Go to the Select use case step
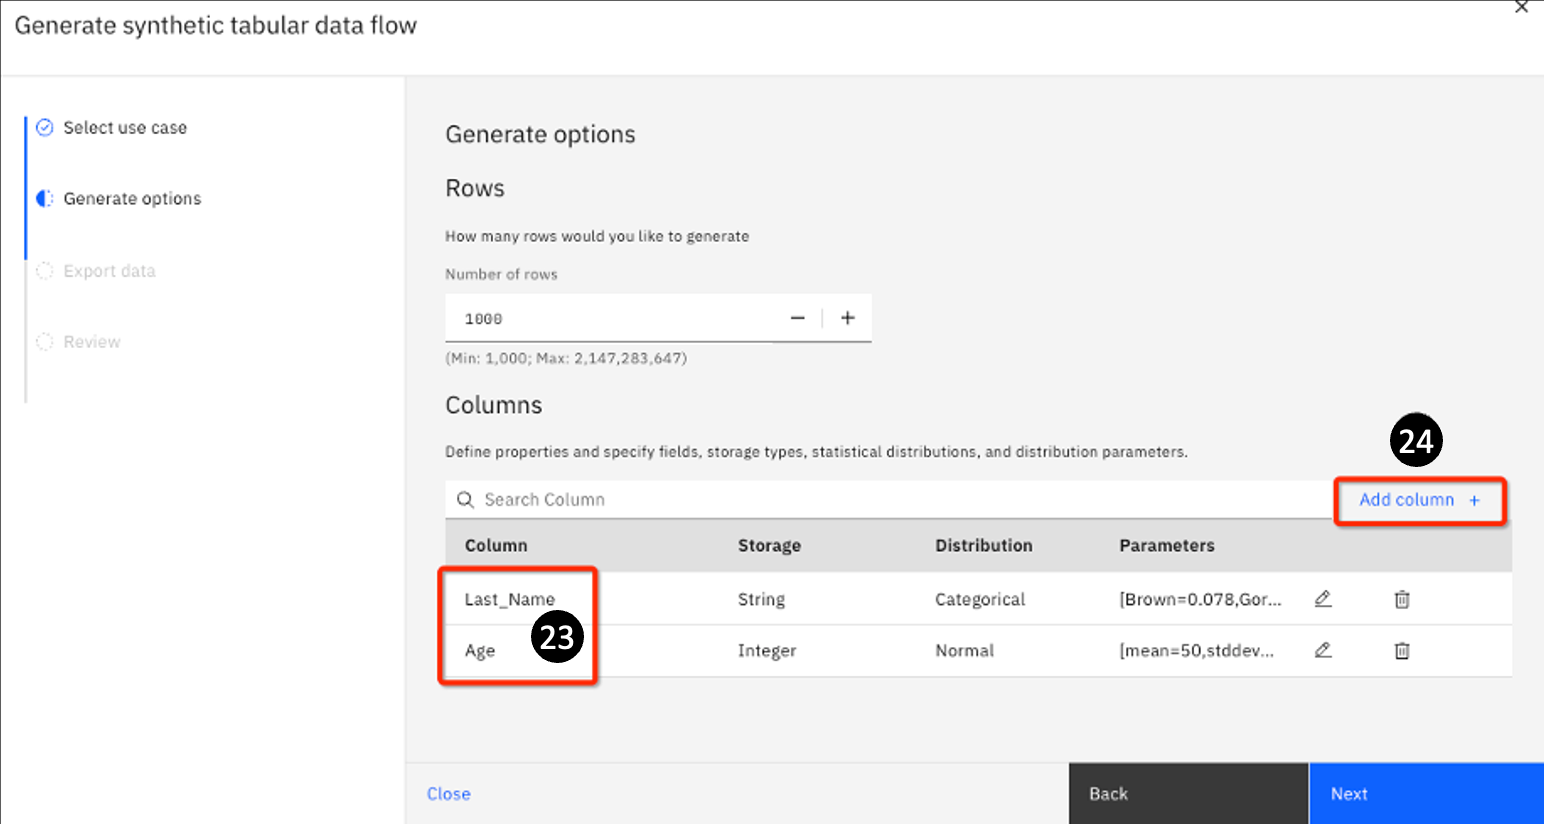Viewport: 1544px width, 824px height. pyautogui.click(x=125, y=128)
